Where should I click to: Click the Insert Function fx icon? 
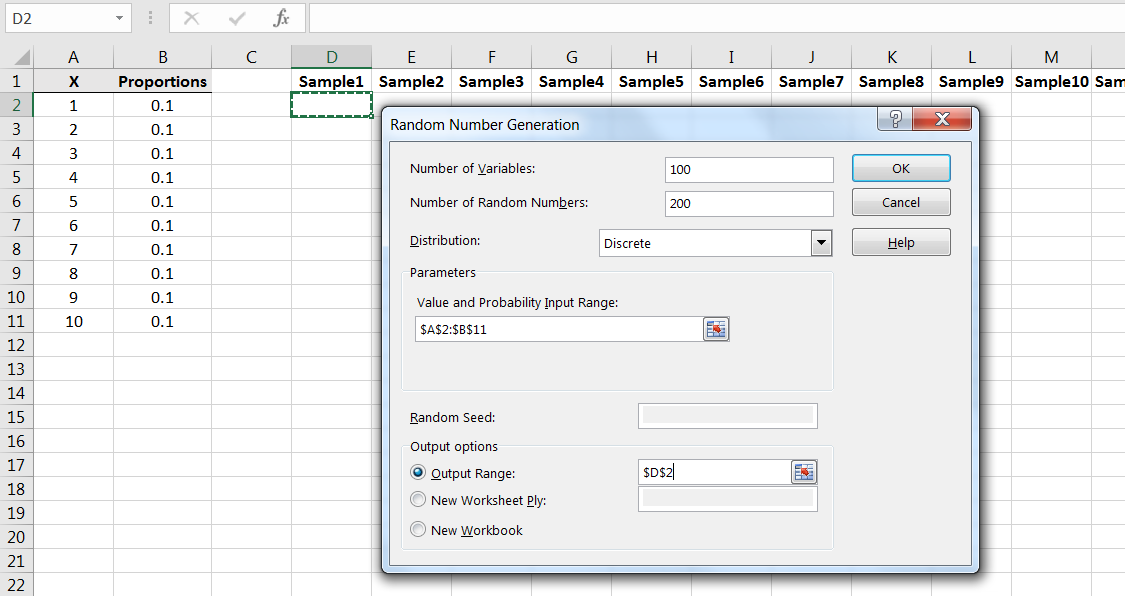click(x=282, y=18)
